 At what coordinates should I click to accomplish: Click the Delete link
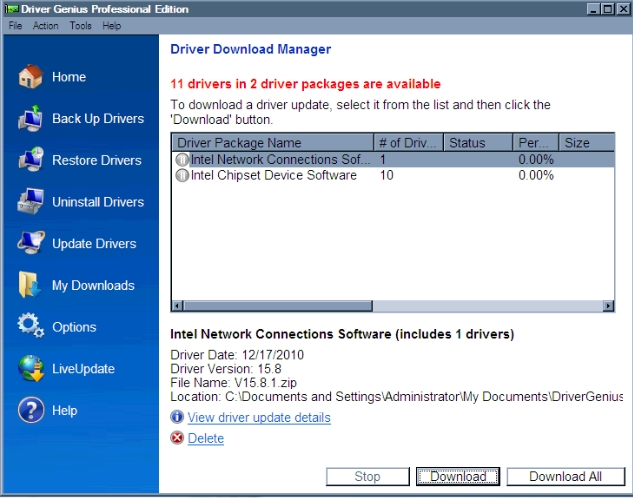click(x=206, y=438)
